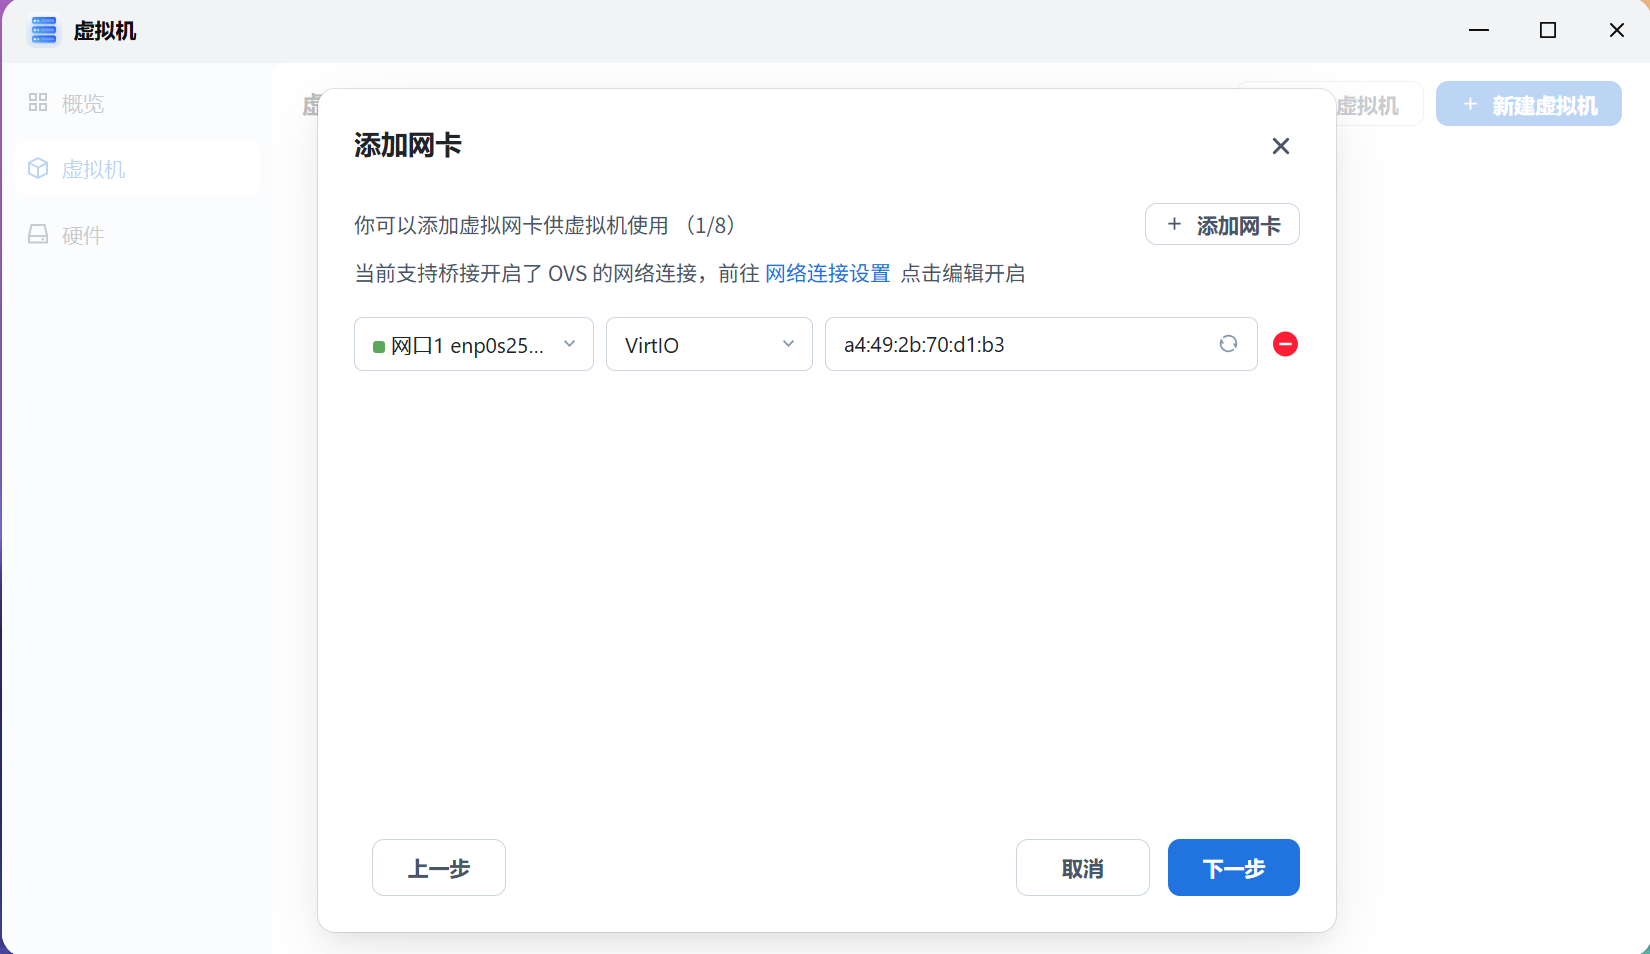Click 上一步 to go back

pos(438,868)
